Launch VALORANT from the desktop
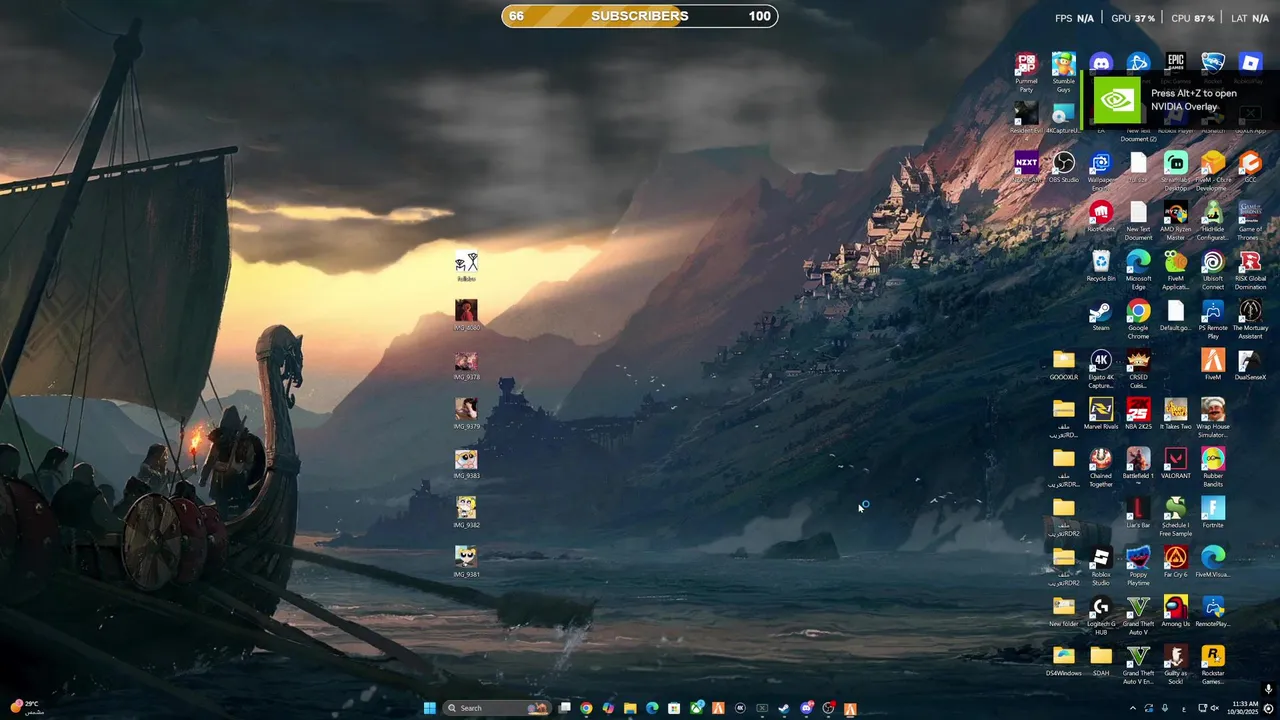 (1175, 462)
